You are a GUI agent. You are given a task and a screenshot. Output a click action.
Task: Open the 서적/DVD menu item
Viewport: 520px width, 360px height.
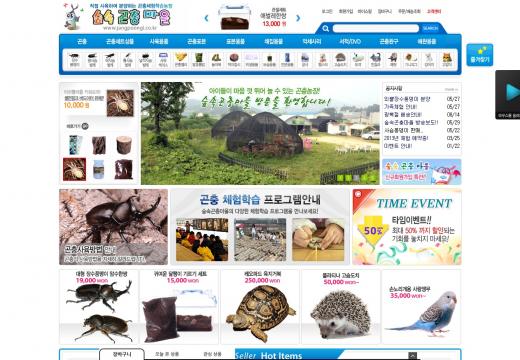tap(350, 41)
